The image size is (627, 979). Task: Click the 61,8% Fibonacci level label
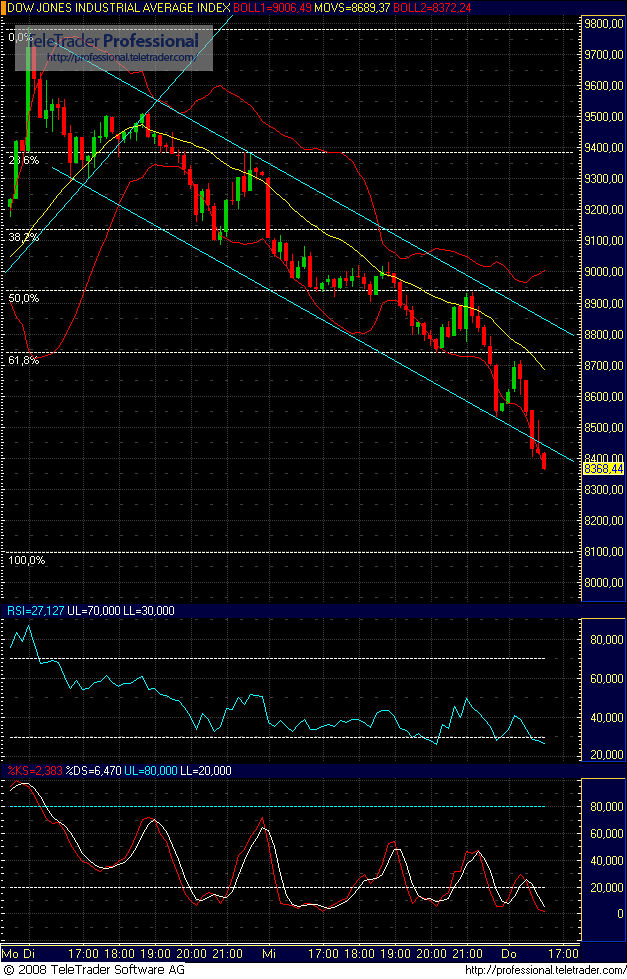click(24, 360)
